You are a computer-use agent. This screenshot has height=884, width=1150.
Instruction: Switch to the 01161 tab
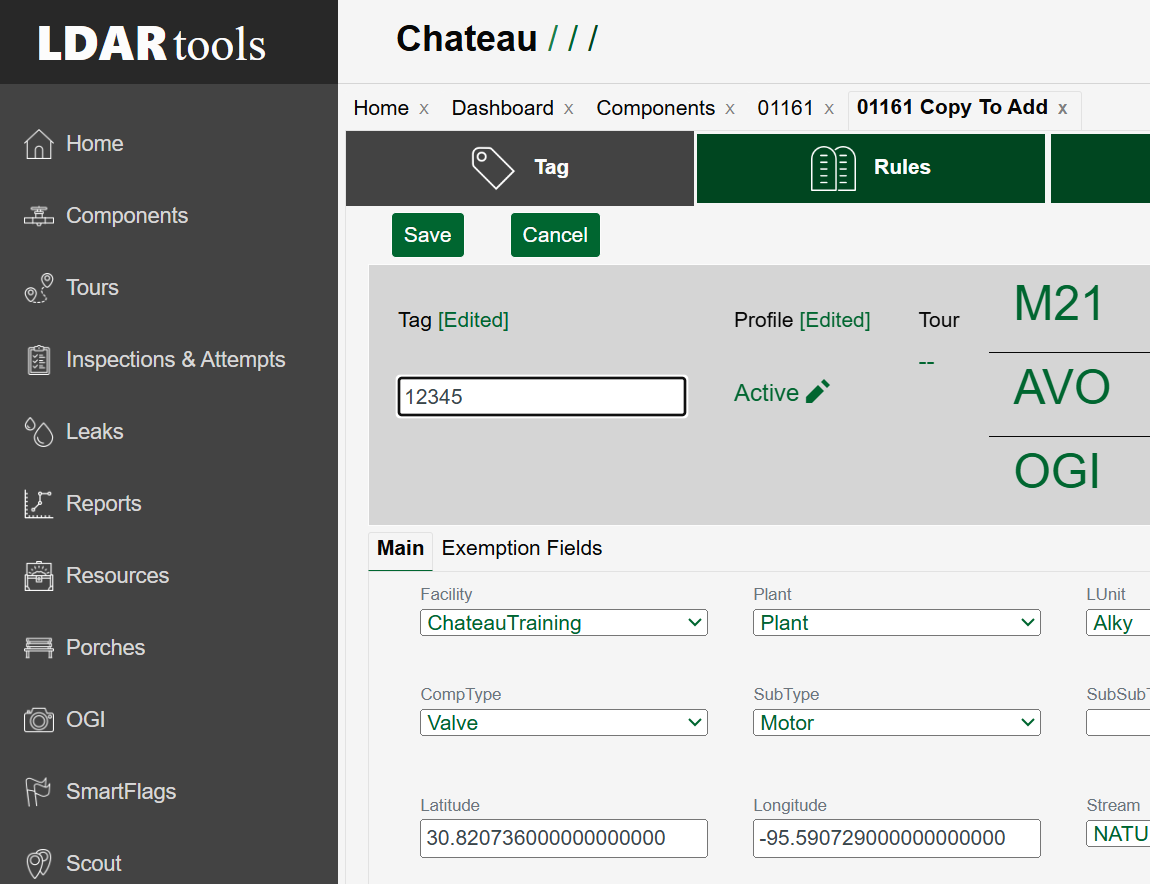785,109
